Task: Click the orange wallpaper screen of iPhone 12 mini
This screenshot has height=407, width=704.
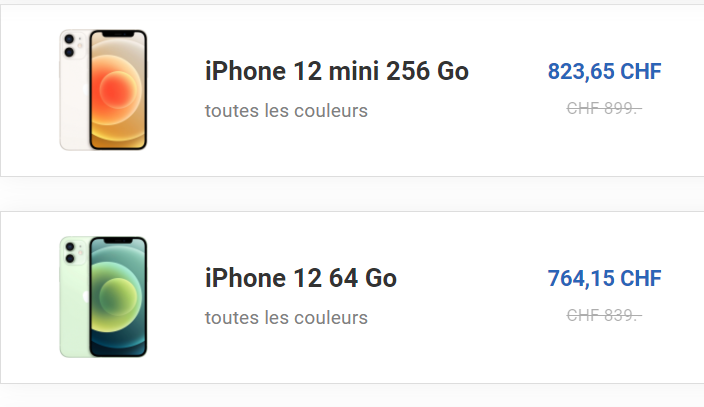Action: (x=118, y=90)
